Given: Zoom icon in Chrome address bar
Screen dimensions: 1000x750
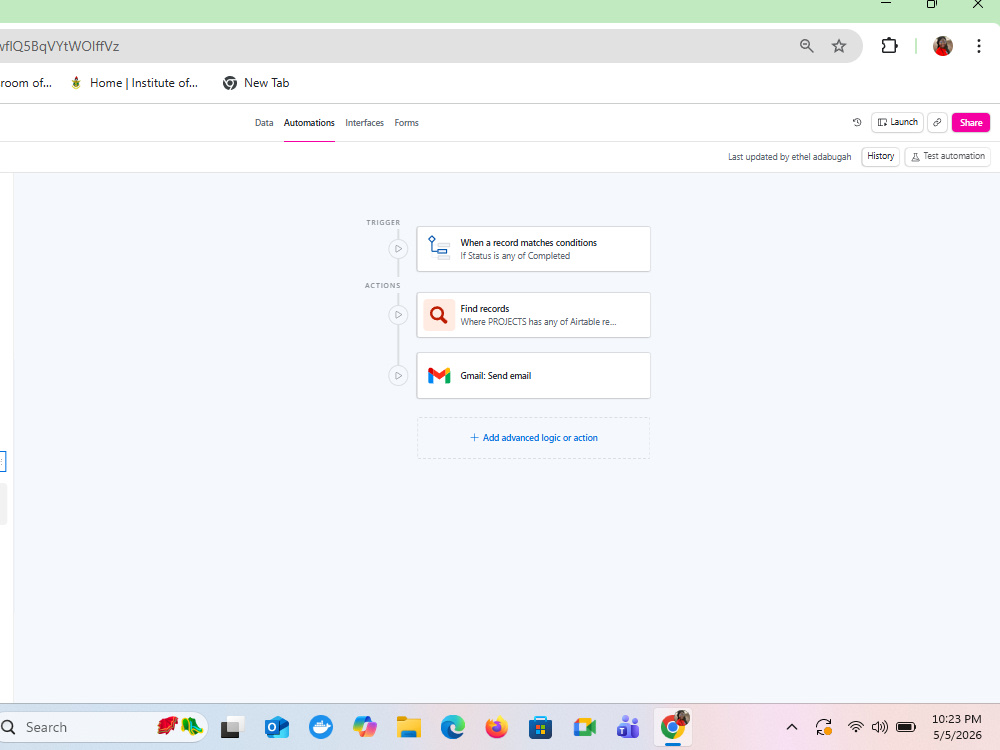Looking at the screenshot, I should coord(807,46).
